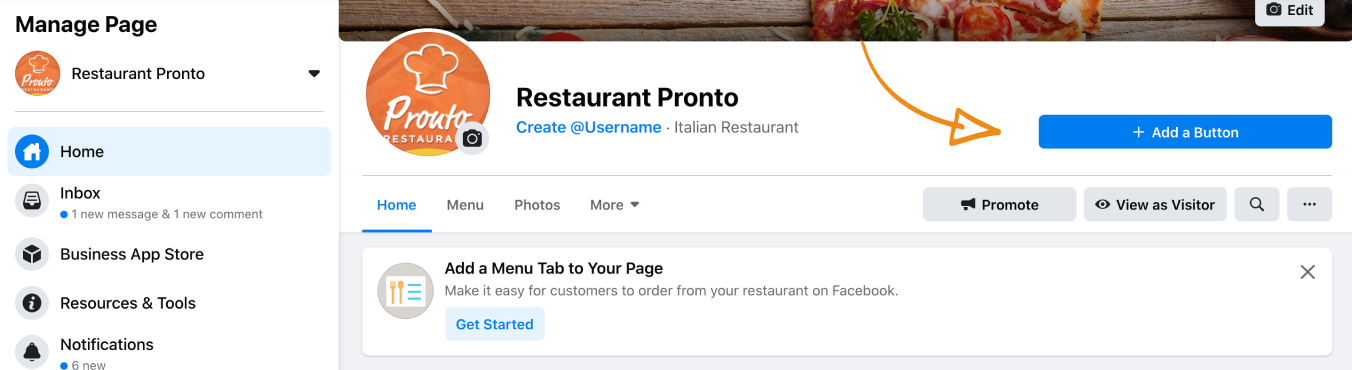Expand the More tab dropdown
The image size is (1352, 370).
click(x=614, y=205)
